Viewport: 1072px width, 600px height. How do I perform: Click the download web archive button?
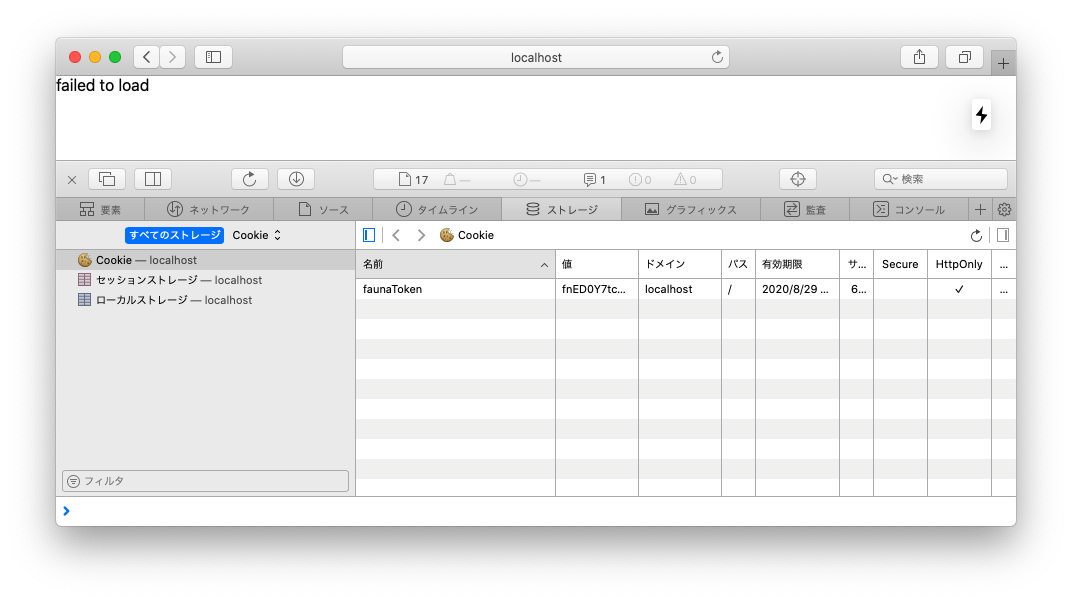coord(296,179)
